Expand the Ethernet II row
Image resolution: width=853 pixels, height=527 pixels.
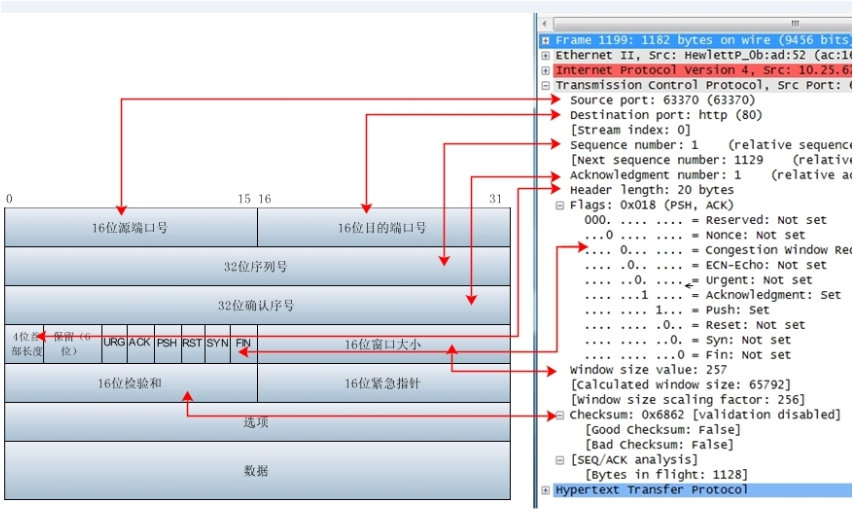pos(545,55)
